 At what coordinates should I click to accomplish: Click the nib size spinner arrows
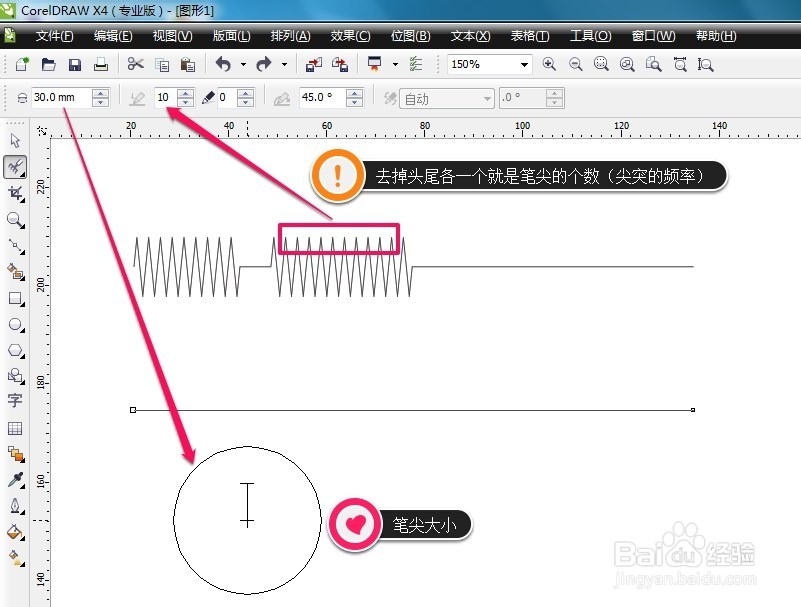point(101,97)
